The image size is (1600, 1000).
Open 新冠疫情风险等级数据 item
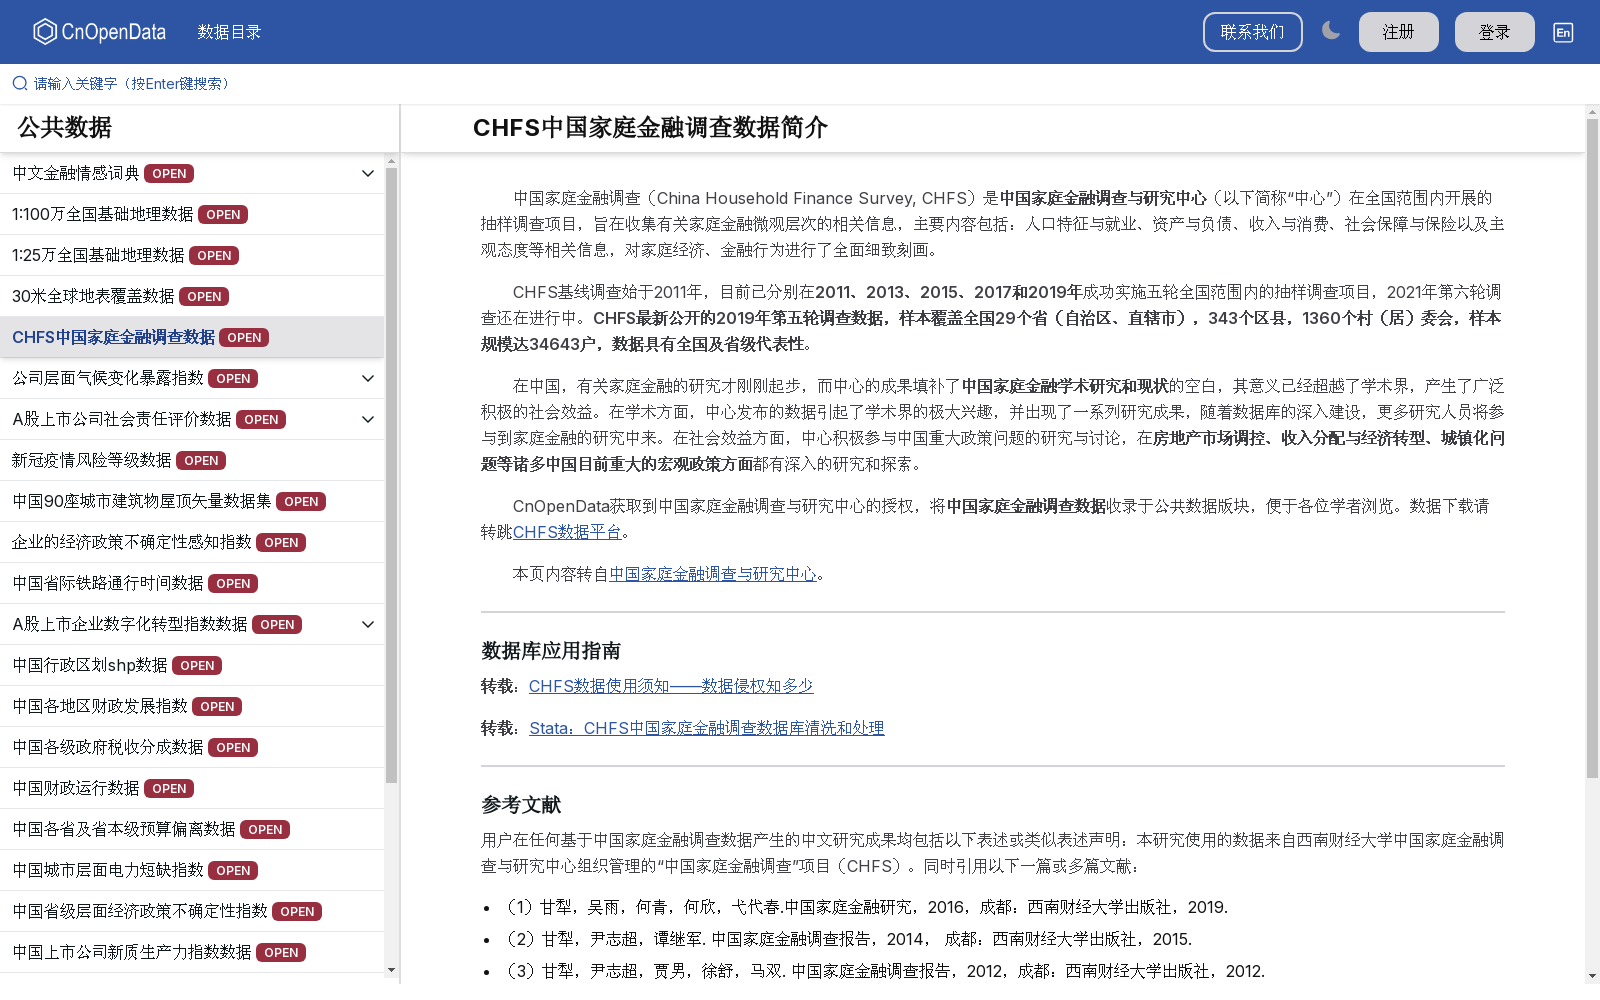tap(192, 460)
